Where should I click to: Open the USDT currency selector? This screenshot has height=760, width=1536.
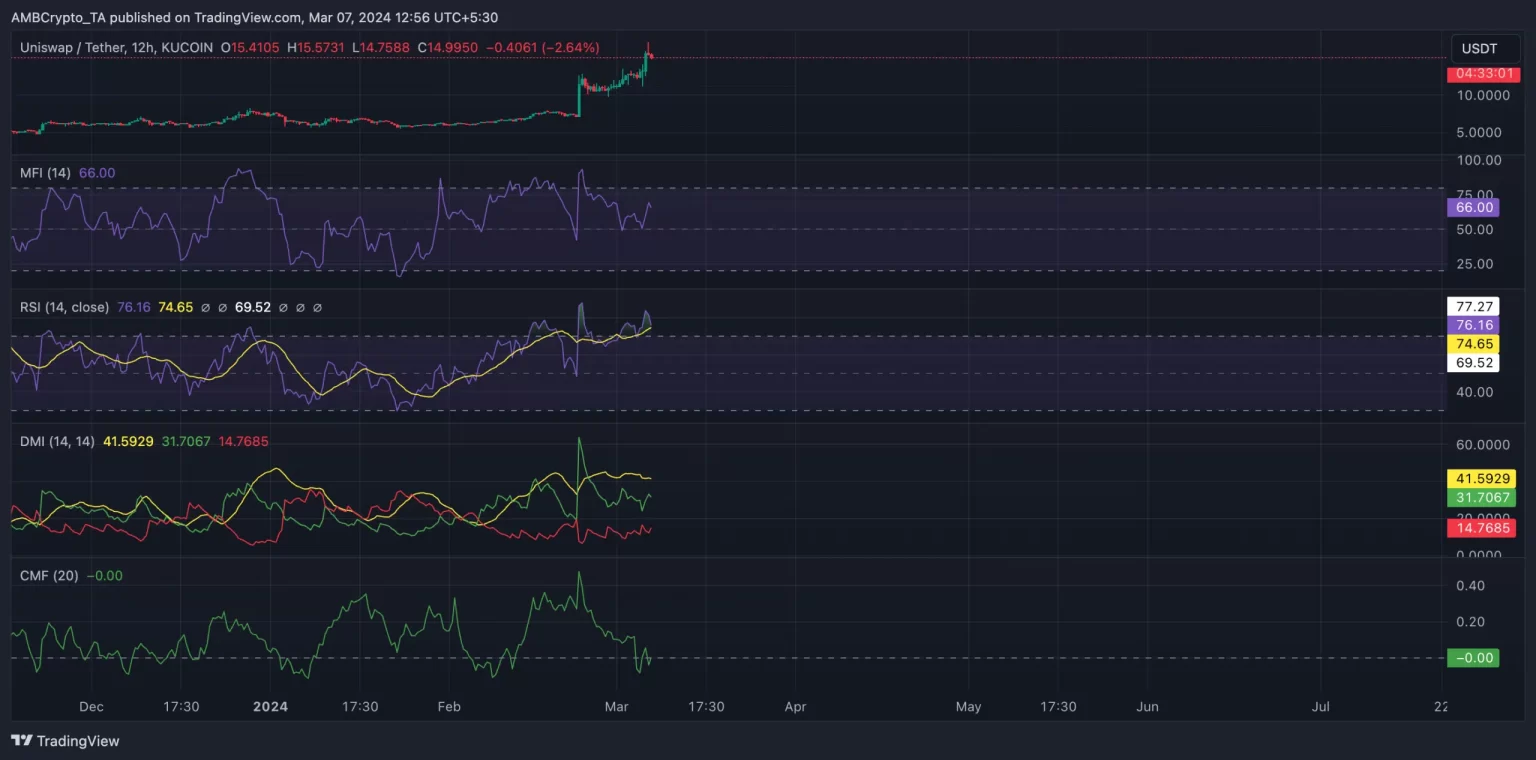click(x=1479, y=48)
